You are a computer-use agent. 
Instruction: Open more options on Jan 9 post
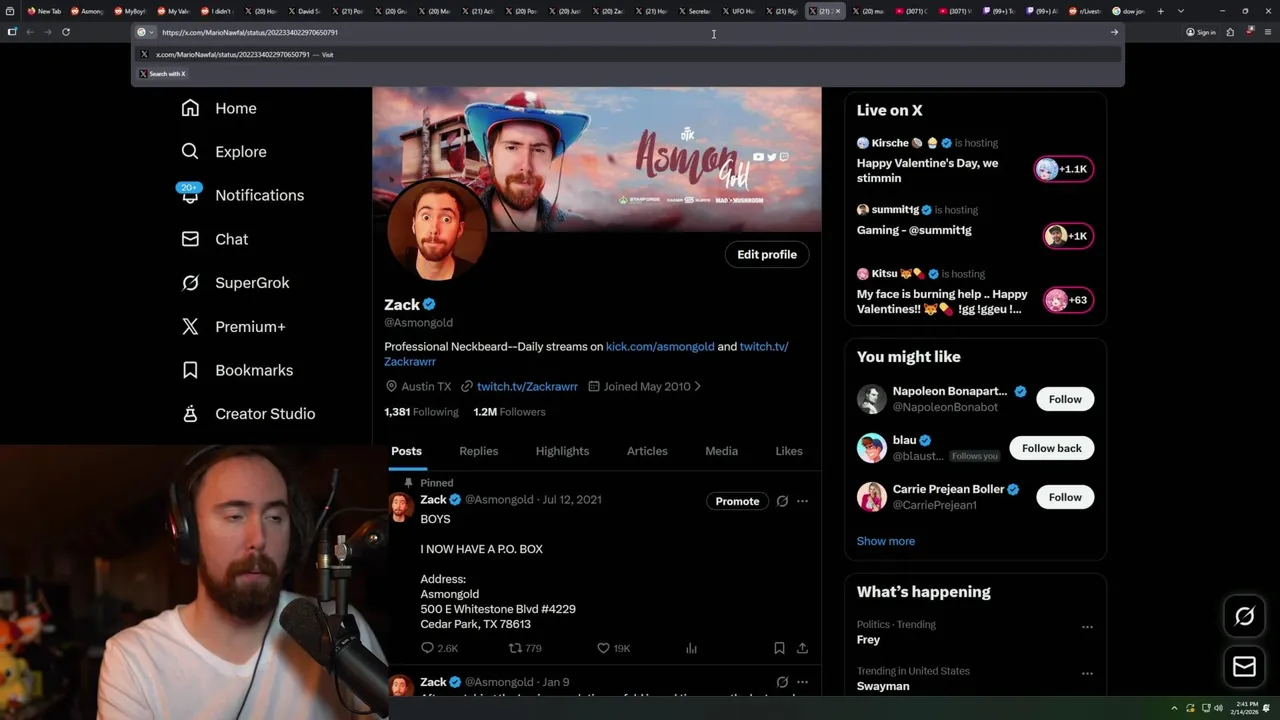[802, 682]
